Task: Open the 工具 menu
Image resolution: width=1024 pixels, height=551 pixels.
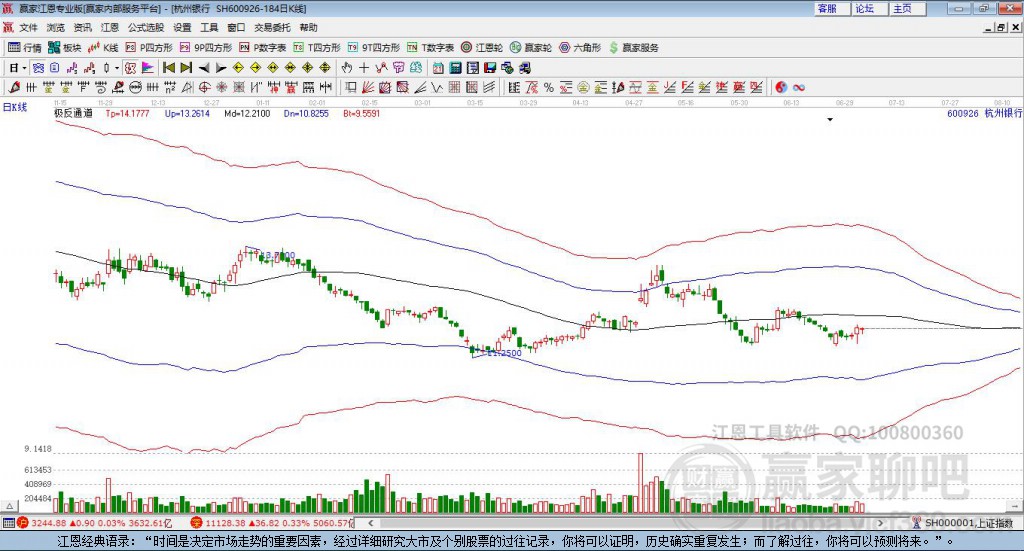Action: pyautogui.click(x=209, y=27)
